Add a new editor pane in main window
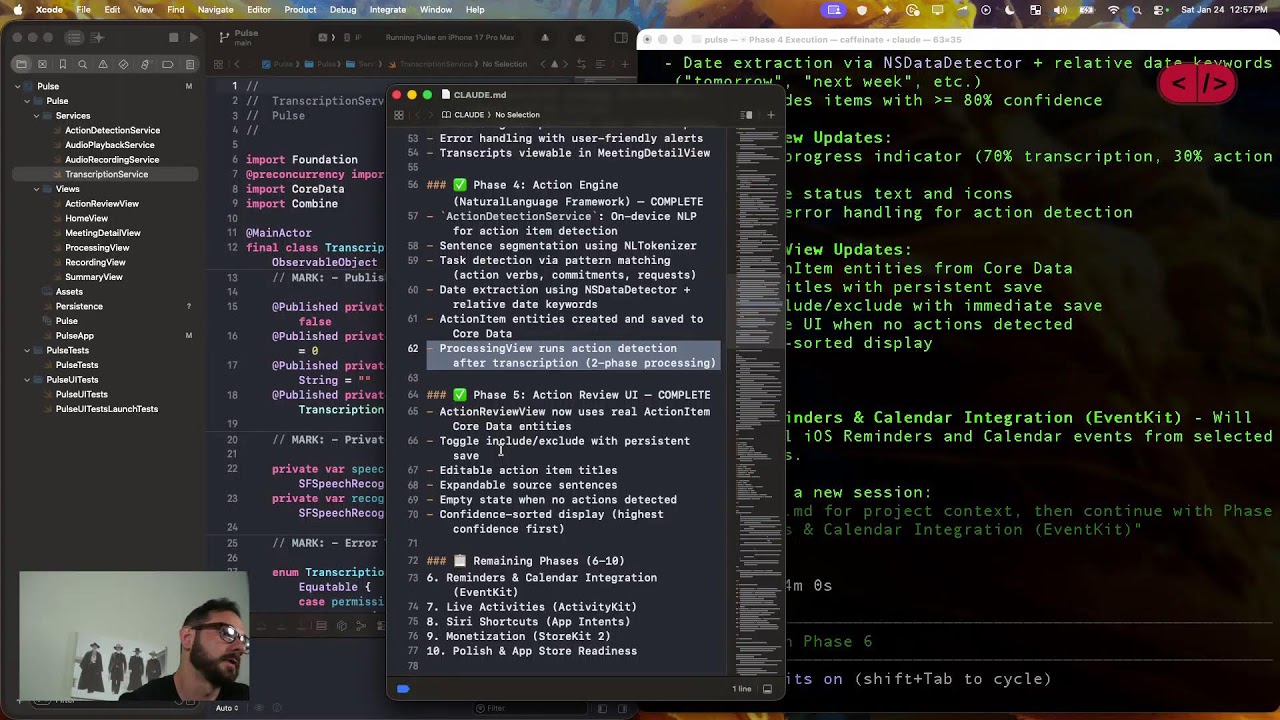Viewport: 1280px width, 720px height. tap(624, 64)
